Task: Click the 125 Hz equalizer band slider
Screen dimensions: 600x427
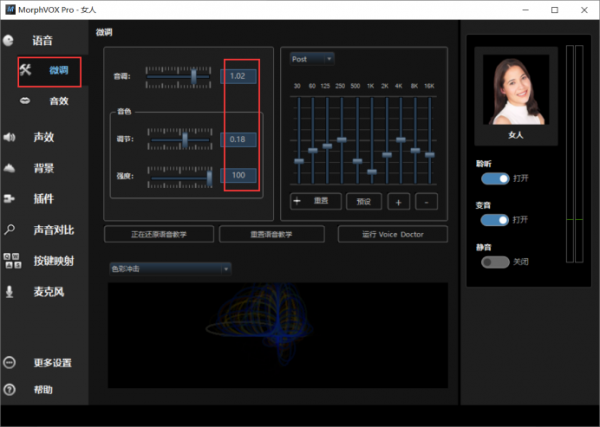Action: pyautogui.click(x=327, y=146)
